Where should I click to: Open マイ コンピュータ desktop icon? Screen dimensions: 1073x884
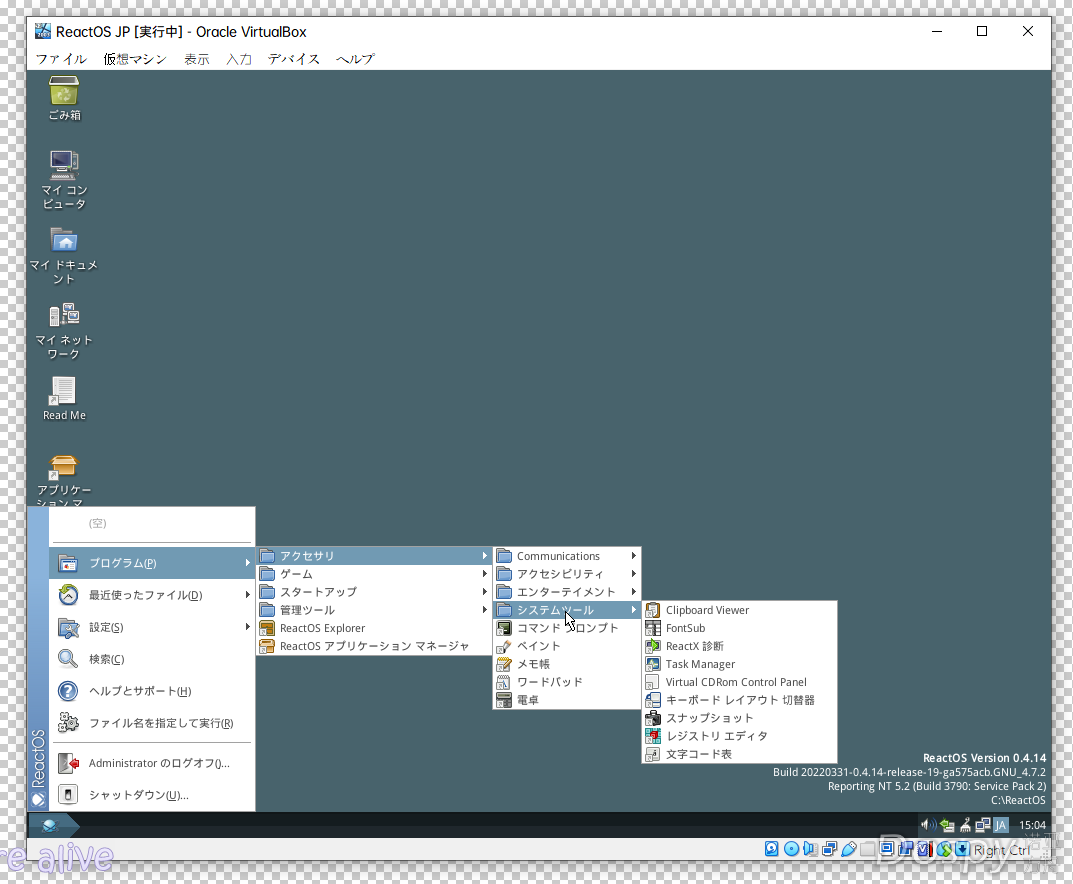pos(64,179)
